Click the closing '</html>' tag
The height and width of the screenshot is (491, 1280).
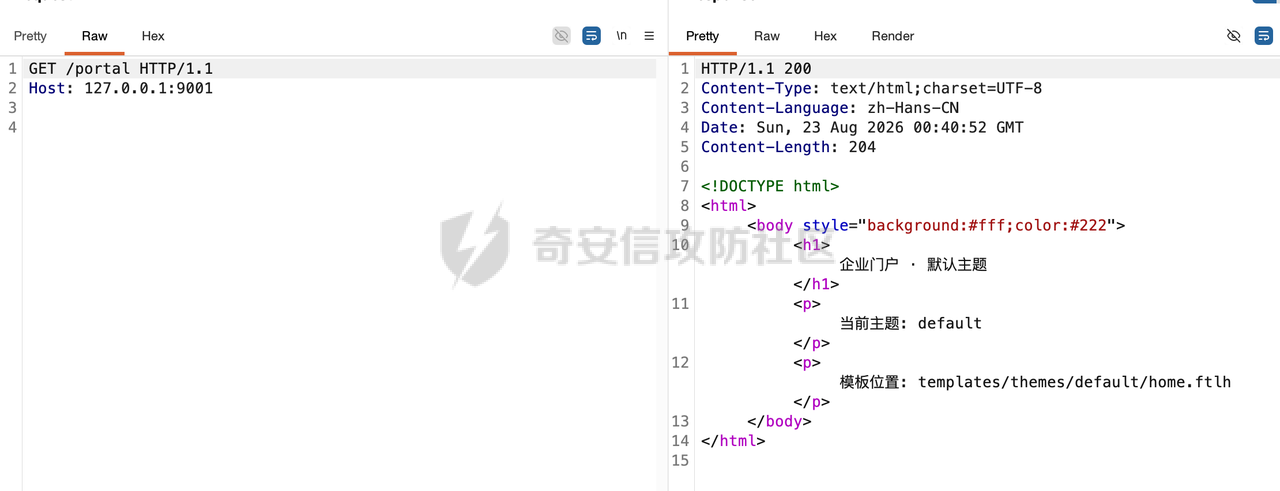point(733,441)
